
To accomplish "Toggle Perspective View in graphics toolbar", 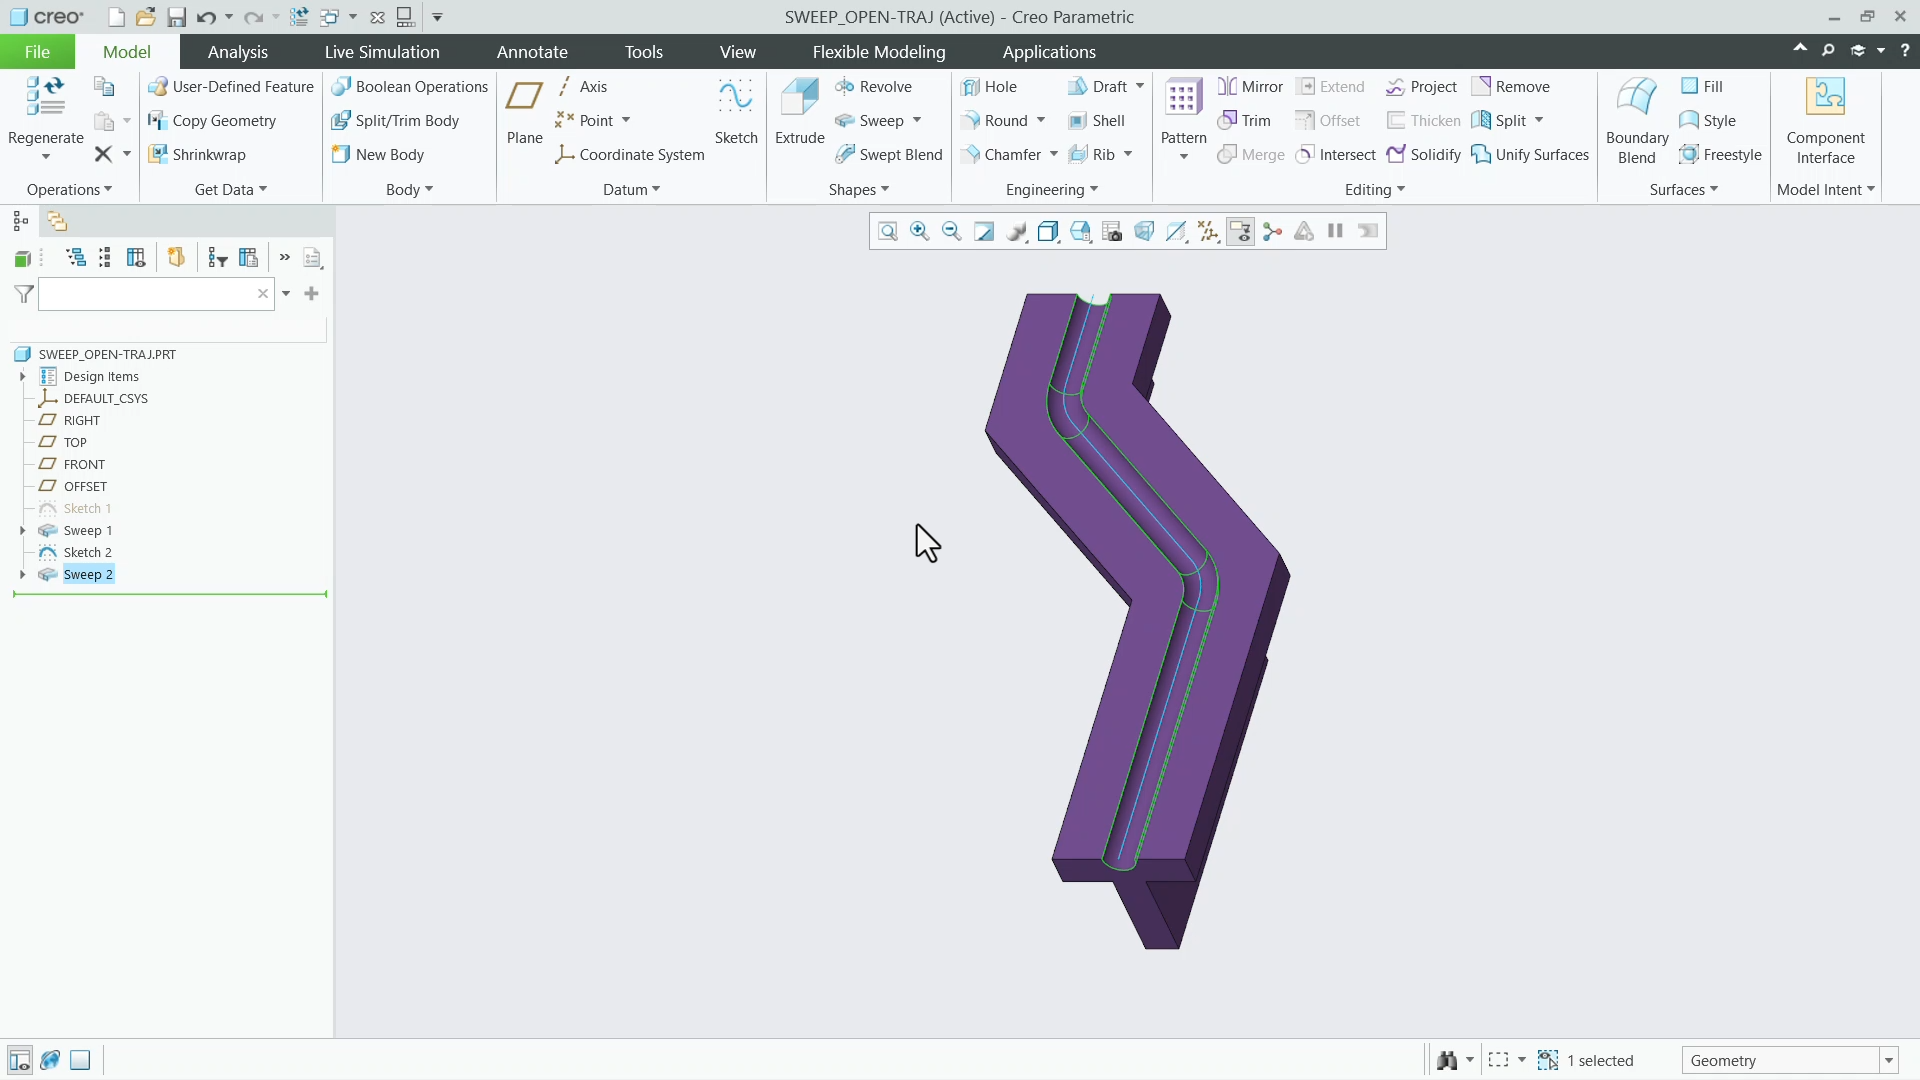I will click(1144, 232).
